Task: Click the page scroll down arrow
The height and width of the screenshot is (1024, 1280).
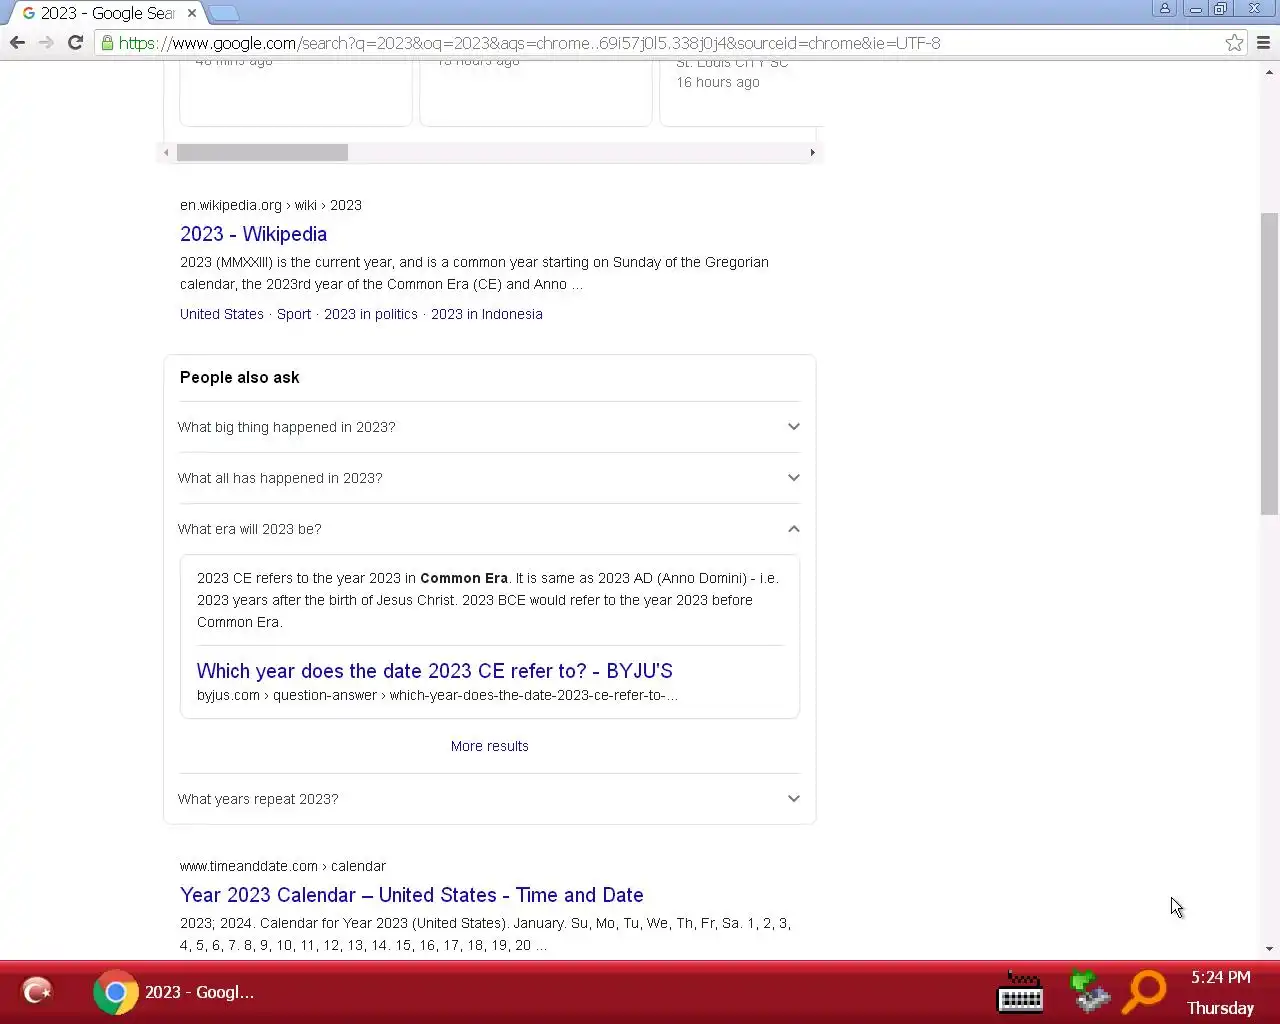Action: pyautogui.click(x=1269, y=949)
